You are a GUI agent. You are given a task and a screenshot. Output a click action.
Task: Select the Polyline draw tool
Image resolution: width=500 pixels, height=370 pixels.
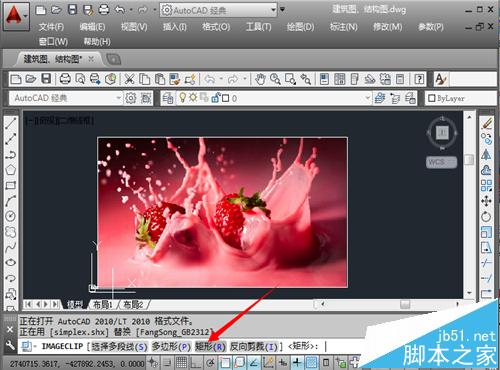tap(11, 155)
